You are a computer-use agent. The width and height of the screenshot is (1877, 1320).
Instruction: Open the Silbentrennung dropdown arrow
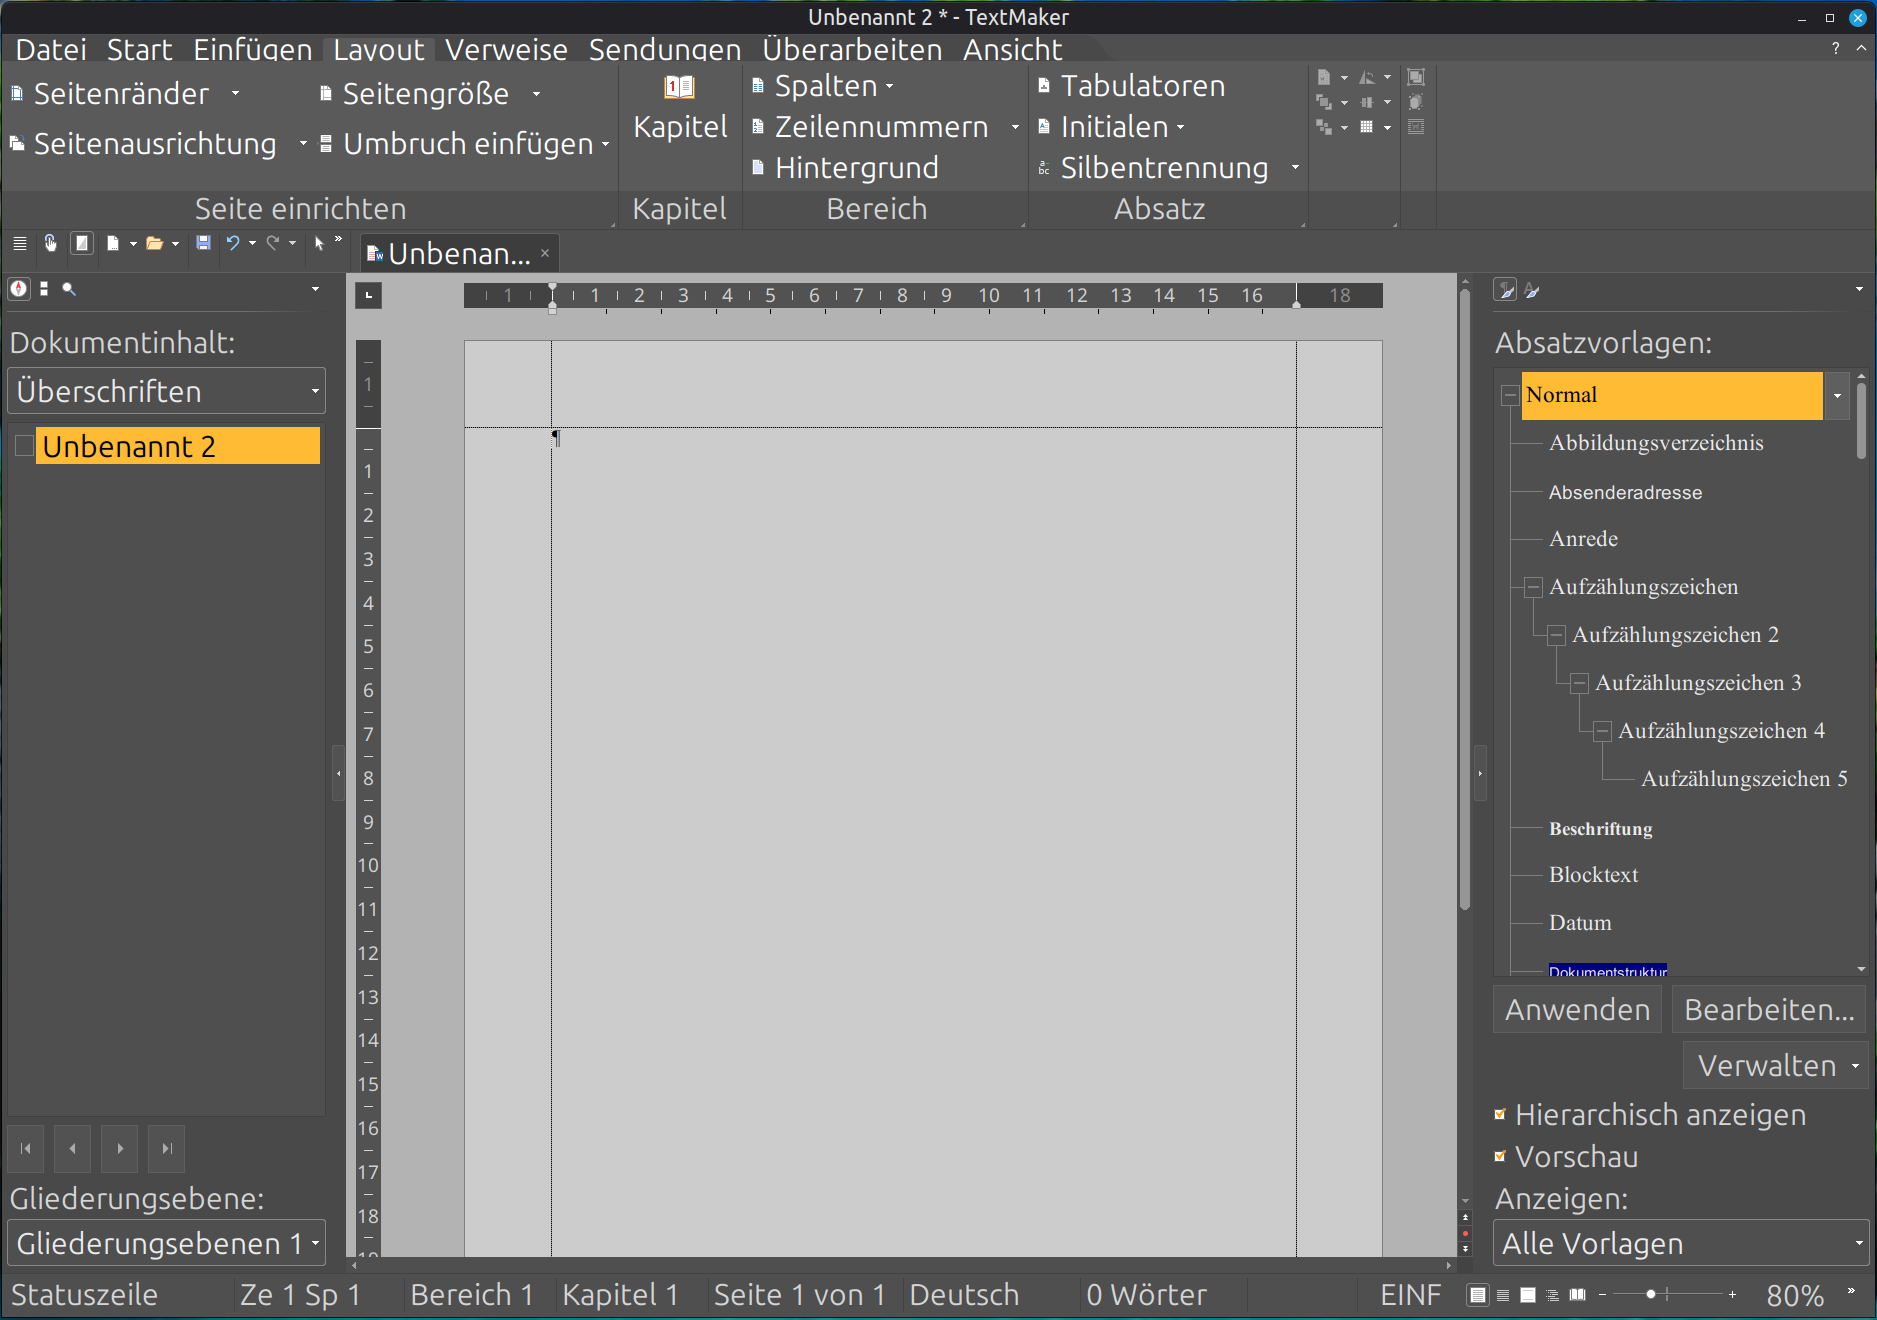coord(1295,168)
